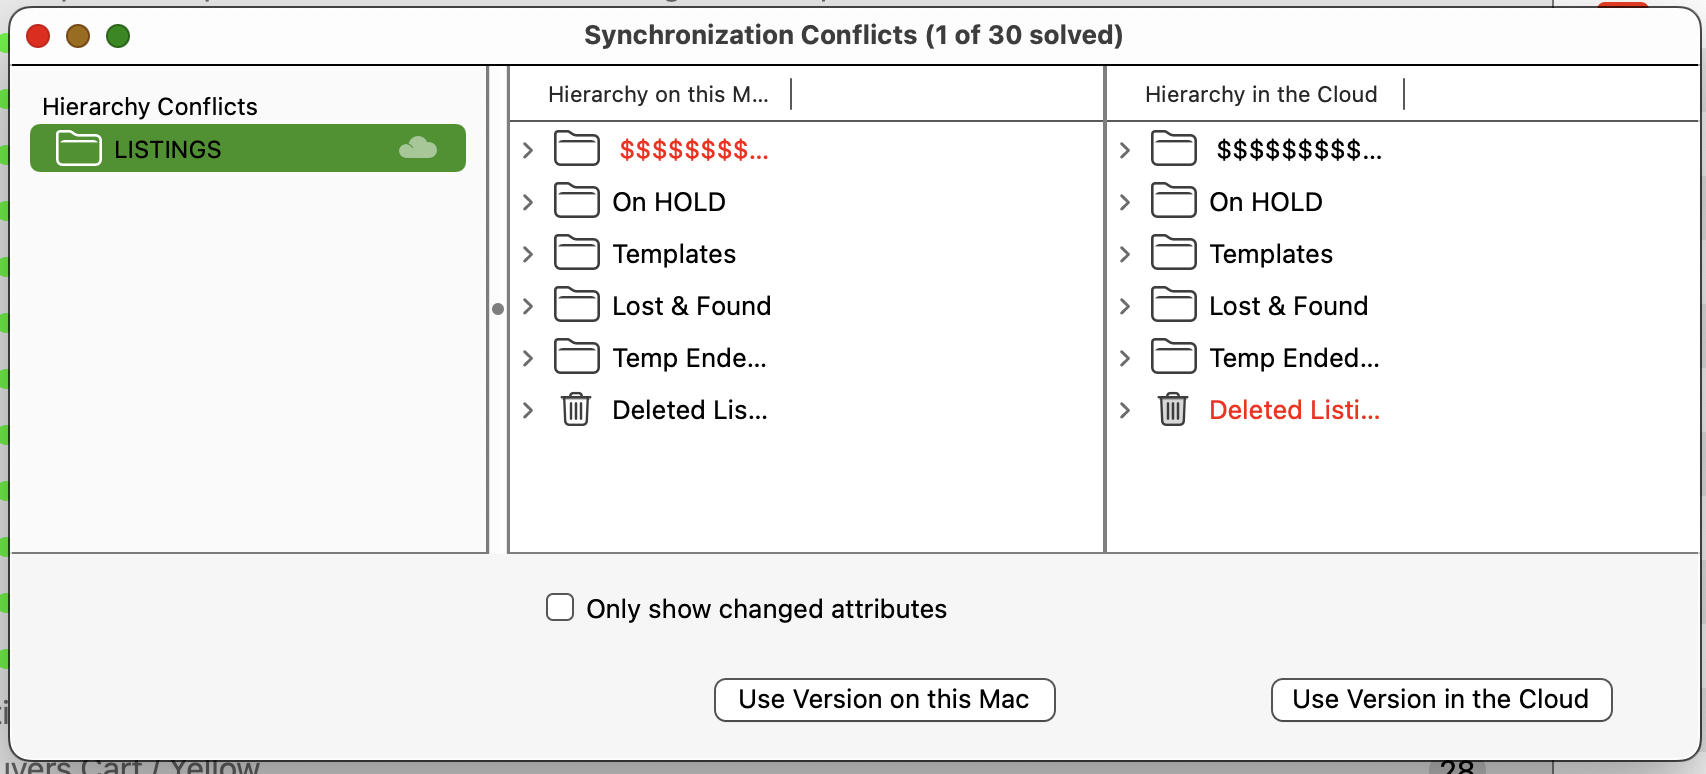The image size is (1706, 774).
Task: Expand Deleted Listings trash in the Cloud
Action: coord(1125,410)
